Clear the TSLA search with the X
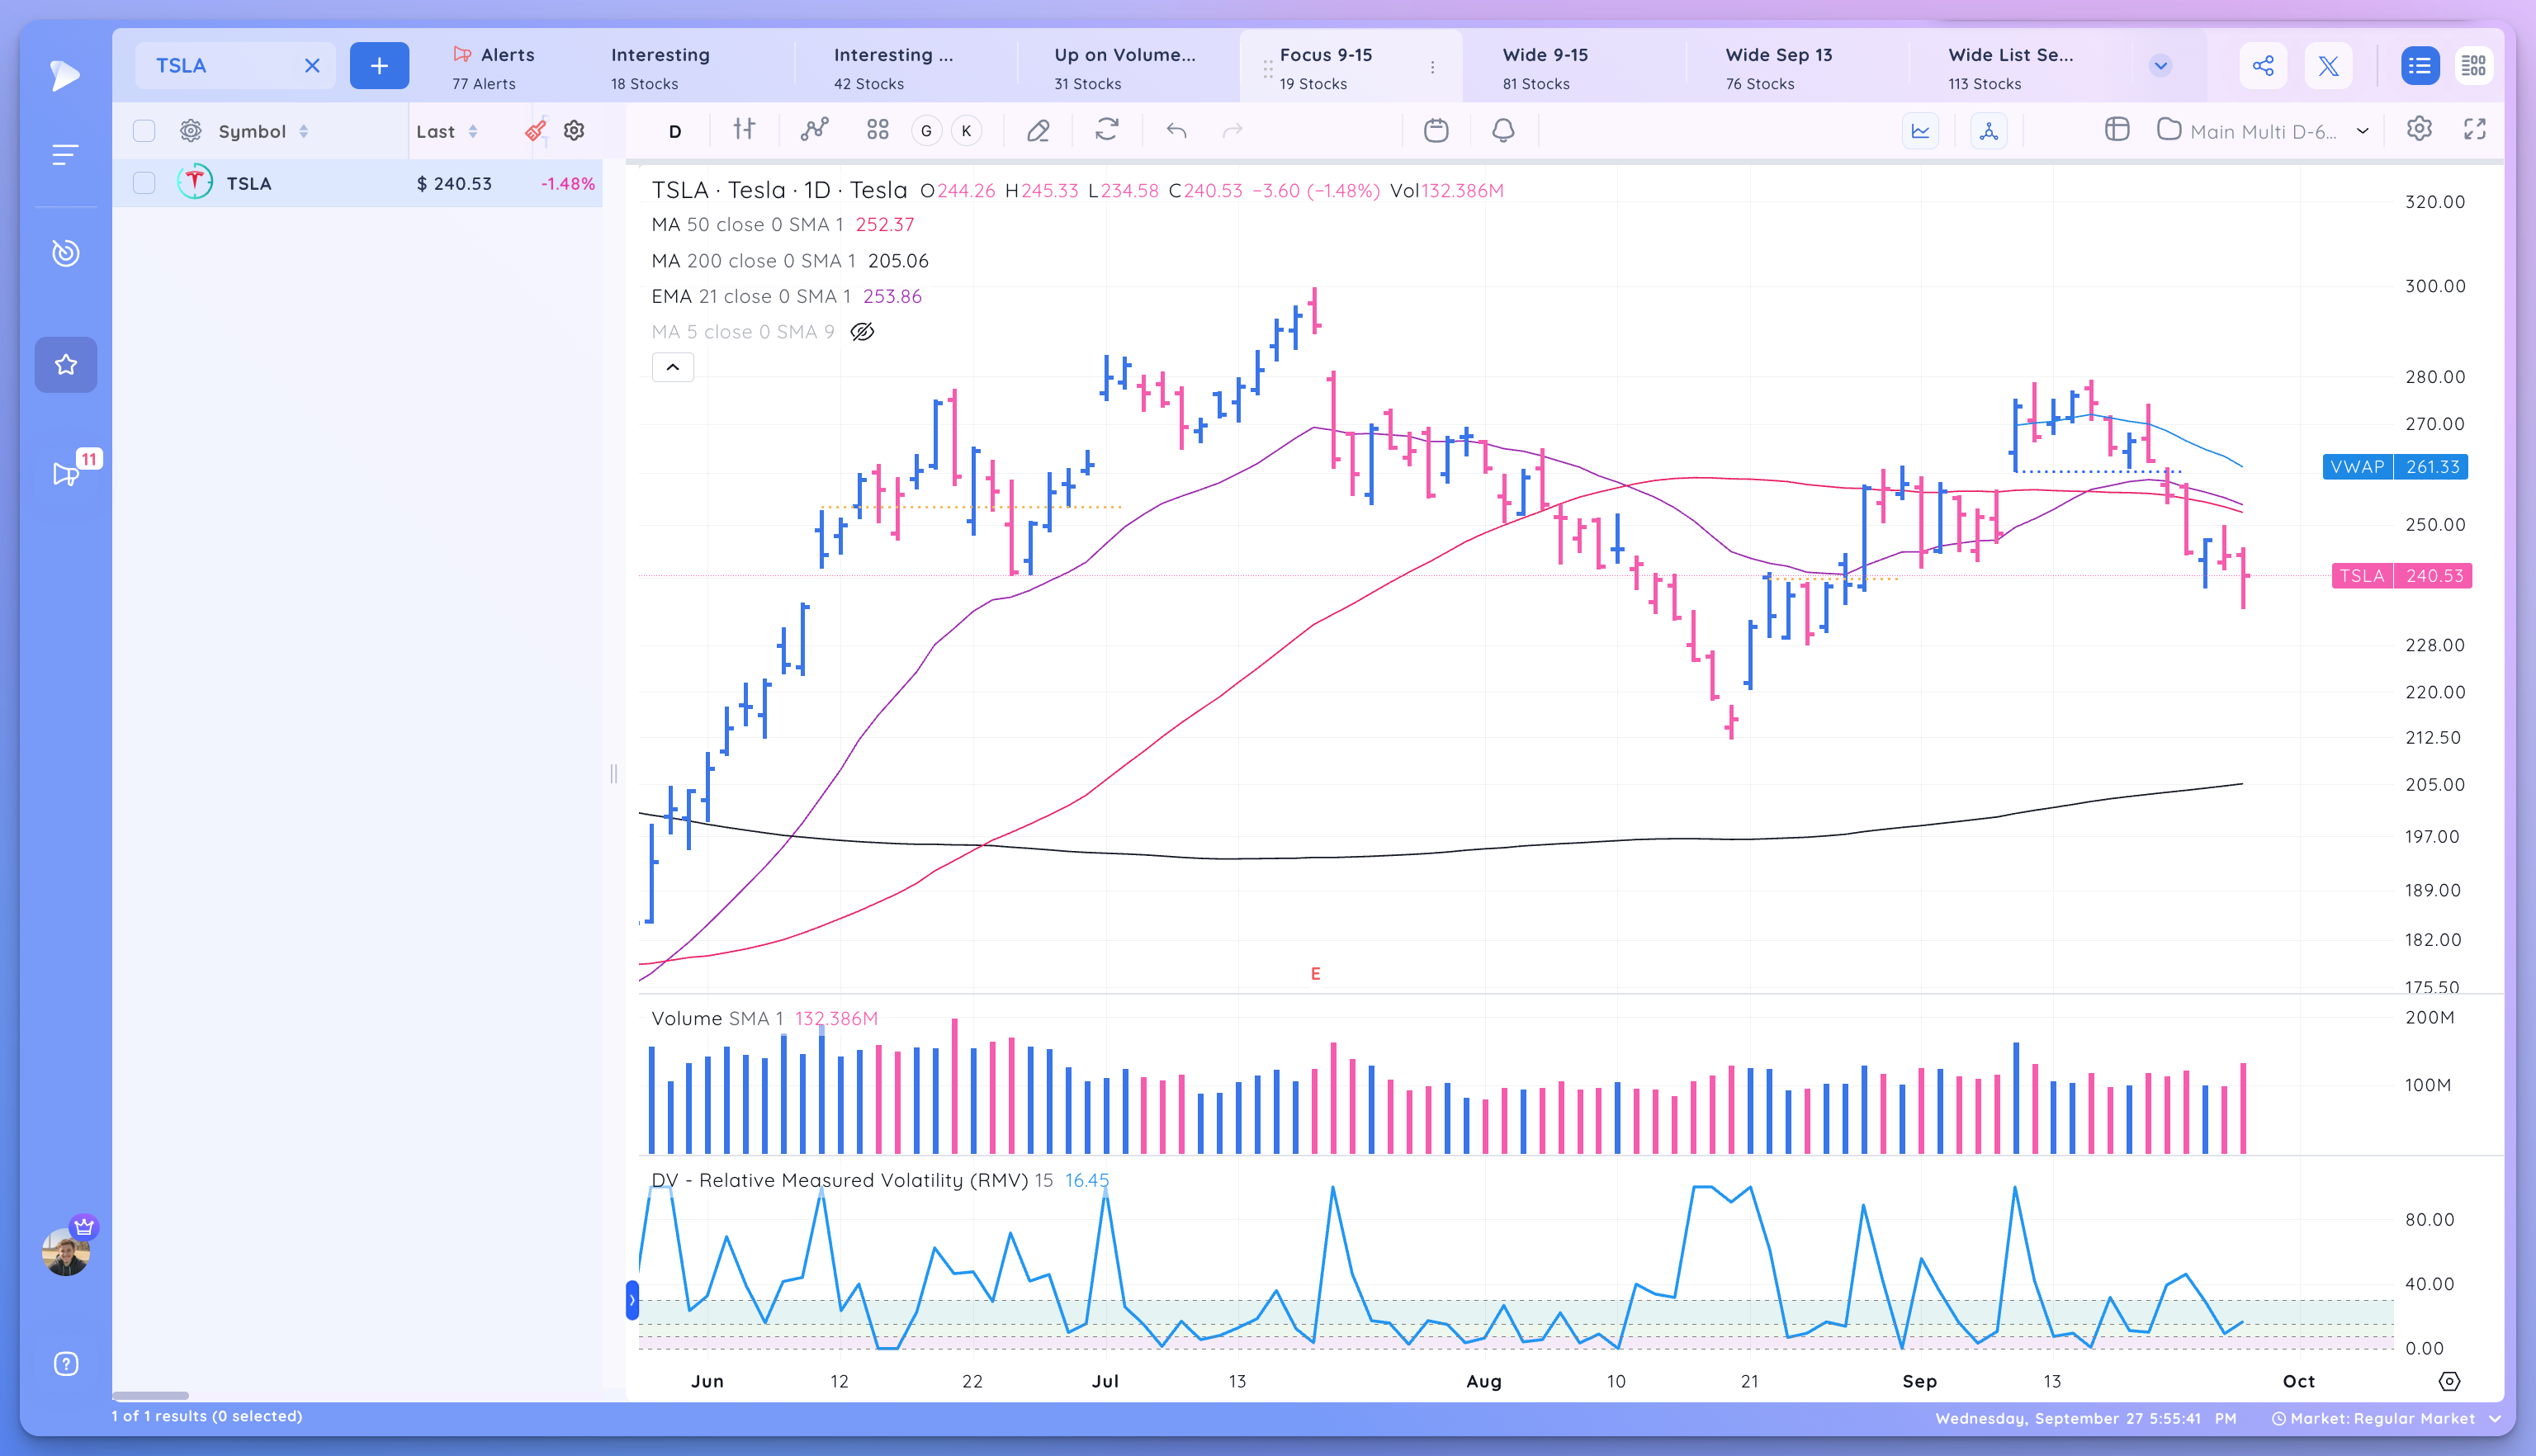The image size is (2536, 1456). tap(312, 66)
